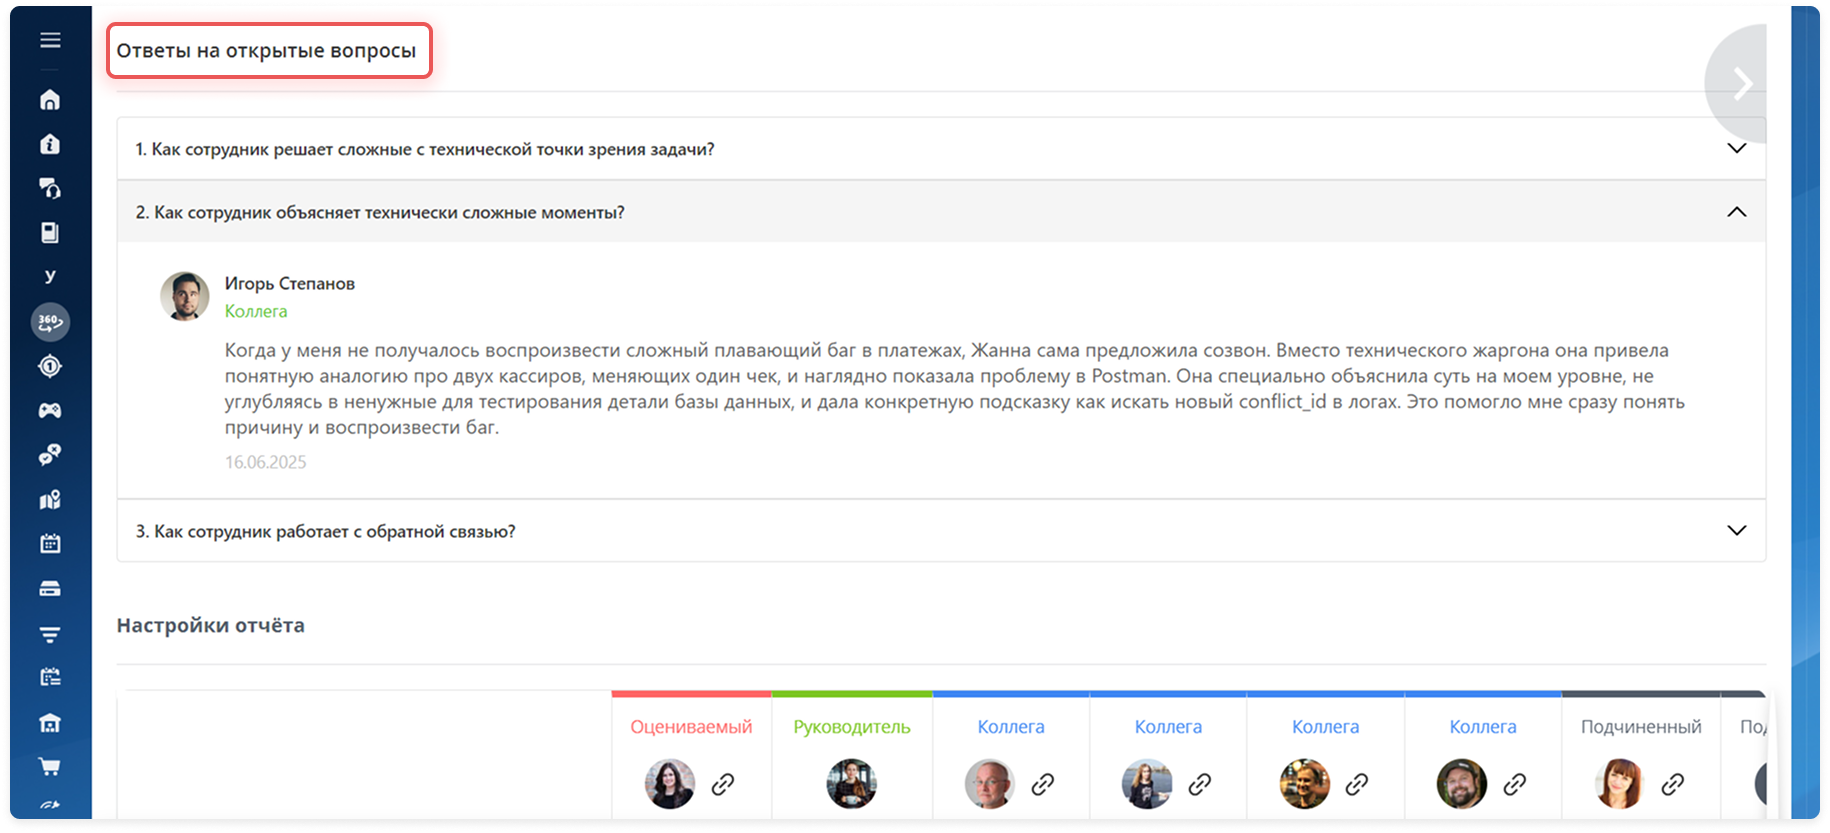Open the hamburger menu in the sidebar

(x=50, y=40)
